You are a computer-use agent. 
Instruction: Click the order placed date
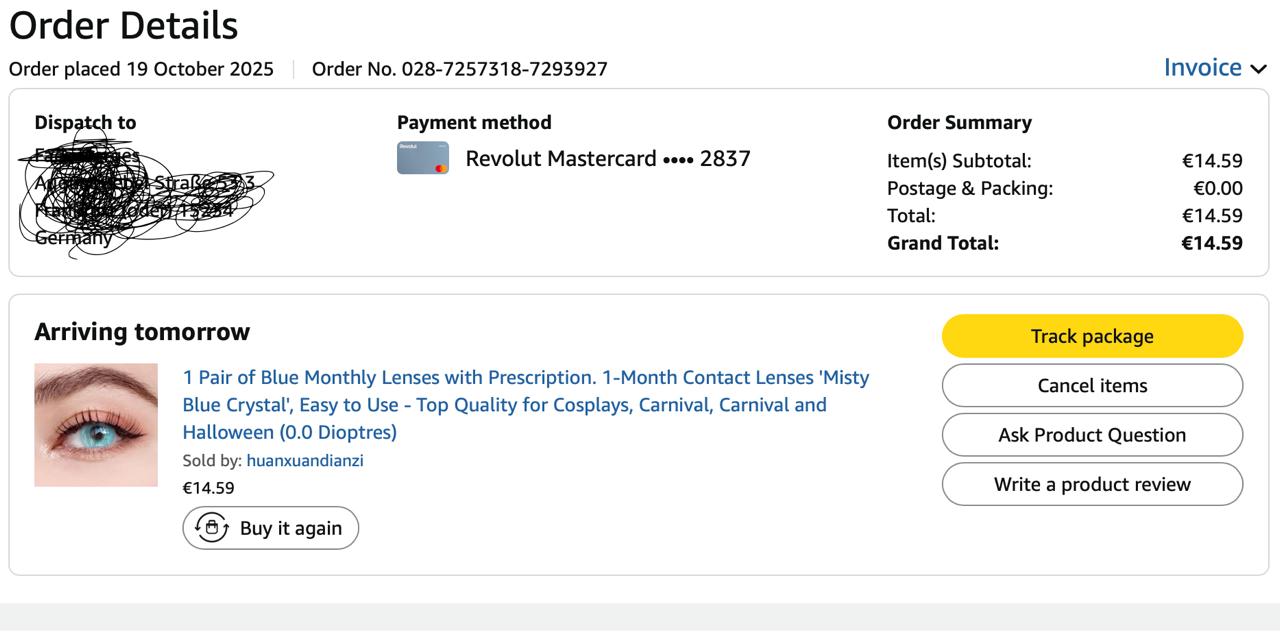click(x=141, y=69)
